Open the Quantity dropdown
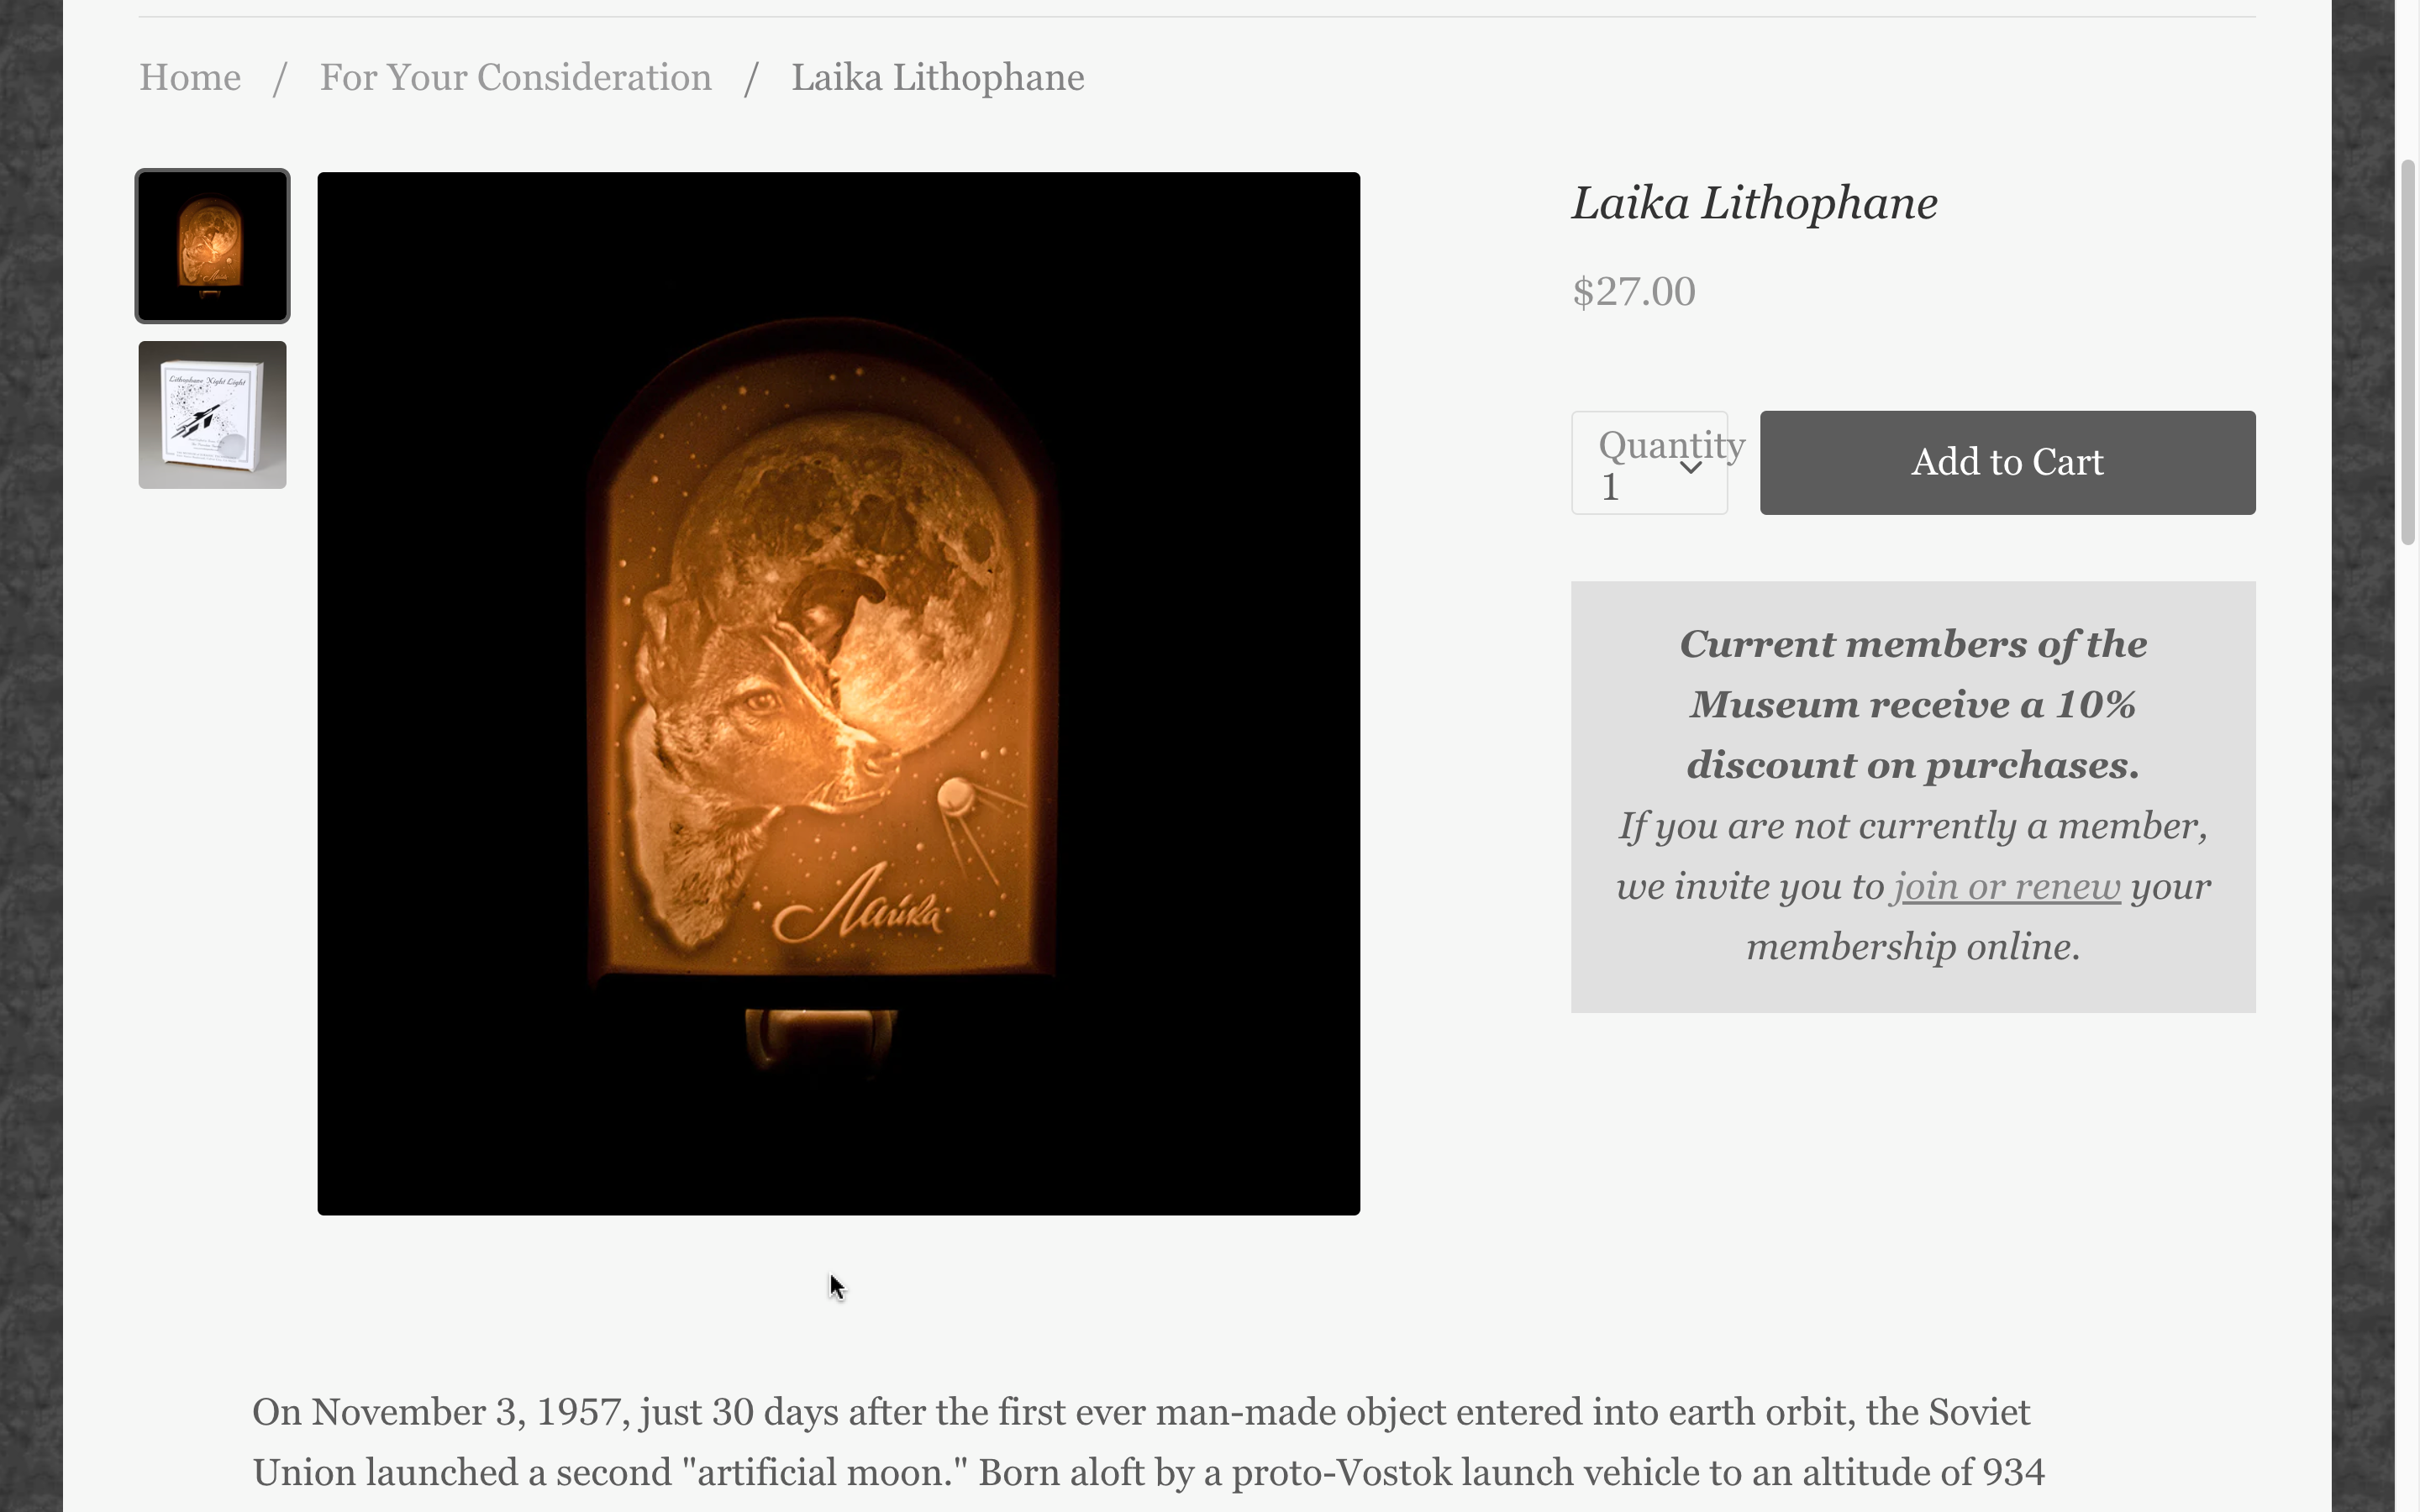The image size is (2420, 1512). [x=1648, y=463]
